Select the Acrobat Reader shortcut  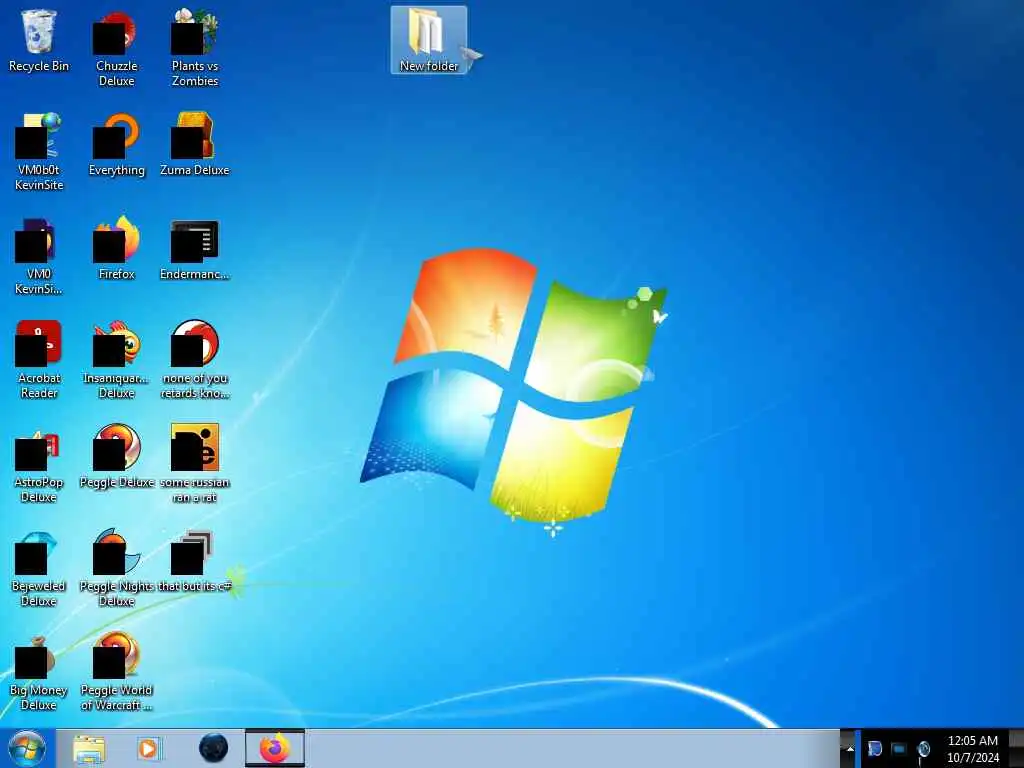(39, 360)
